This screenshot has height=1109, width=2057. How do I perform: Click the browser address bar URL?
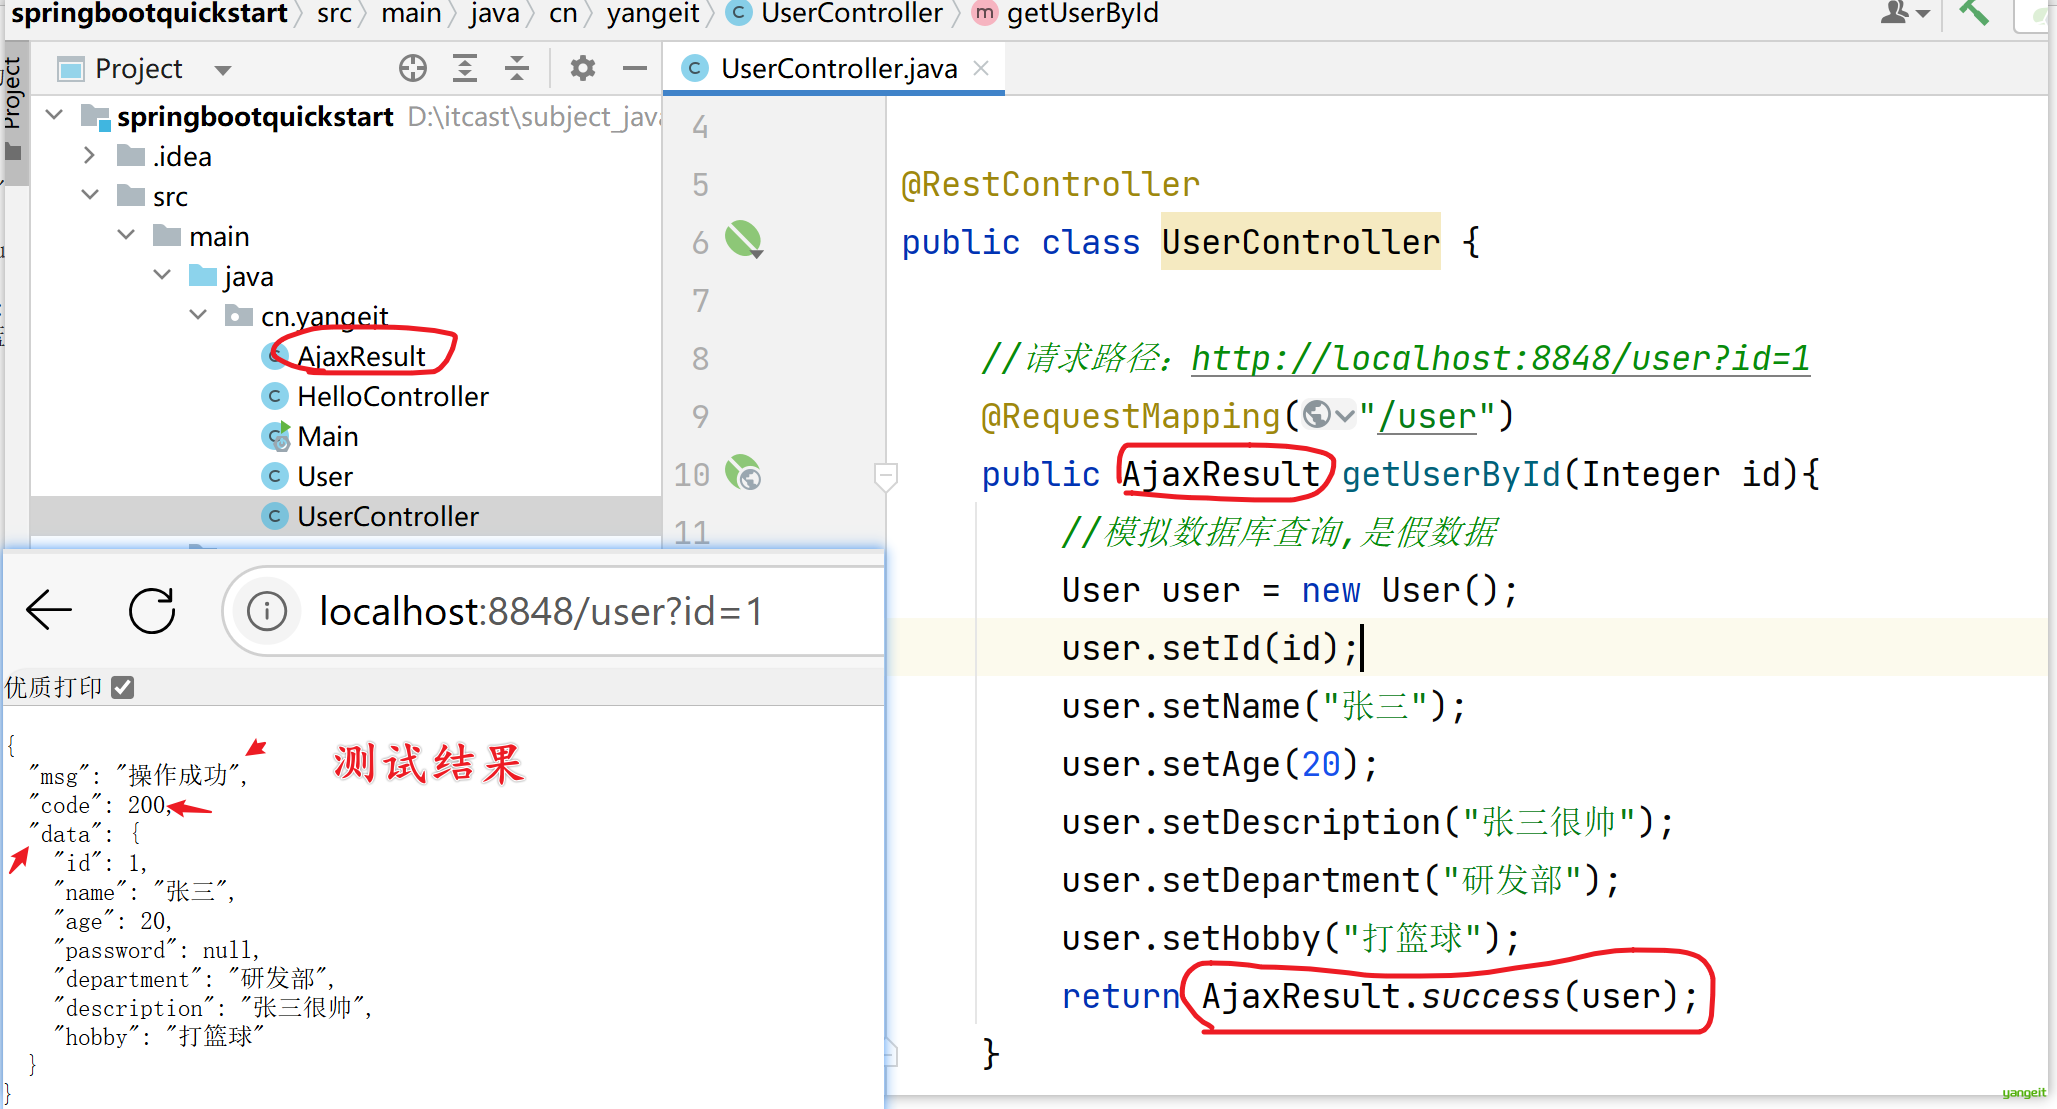click(540, 612)
